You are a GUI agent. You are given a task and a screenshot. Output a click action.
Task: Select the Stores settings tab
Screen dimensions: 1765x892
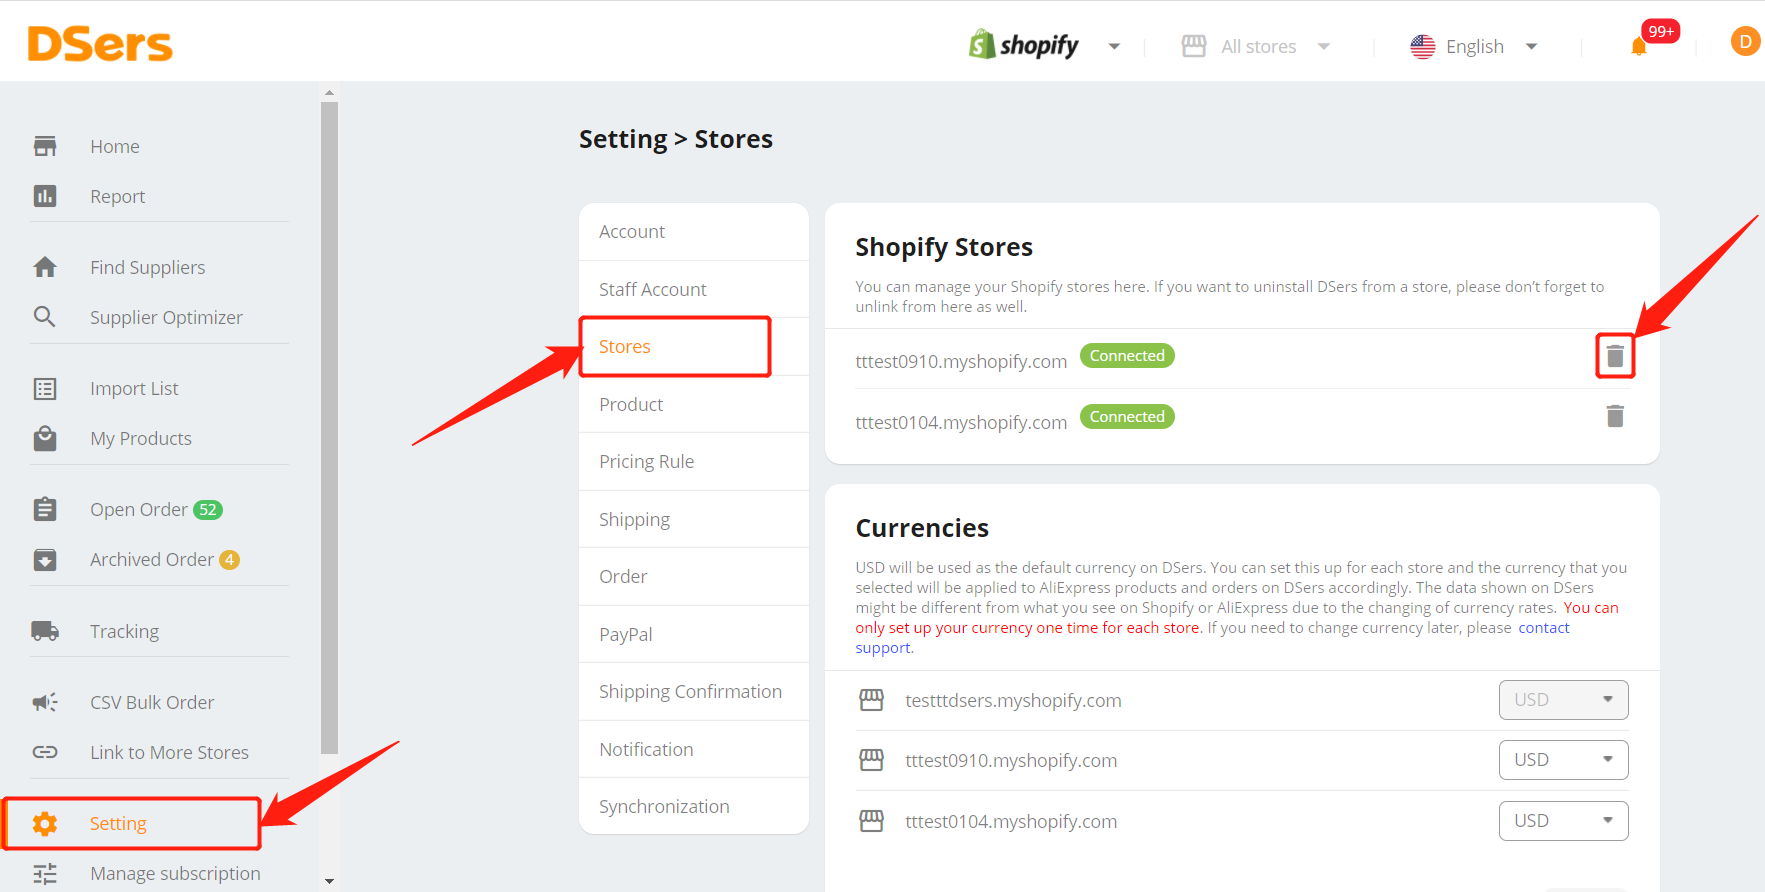(x=694, y=346)
